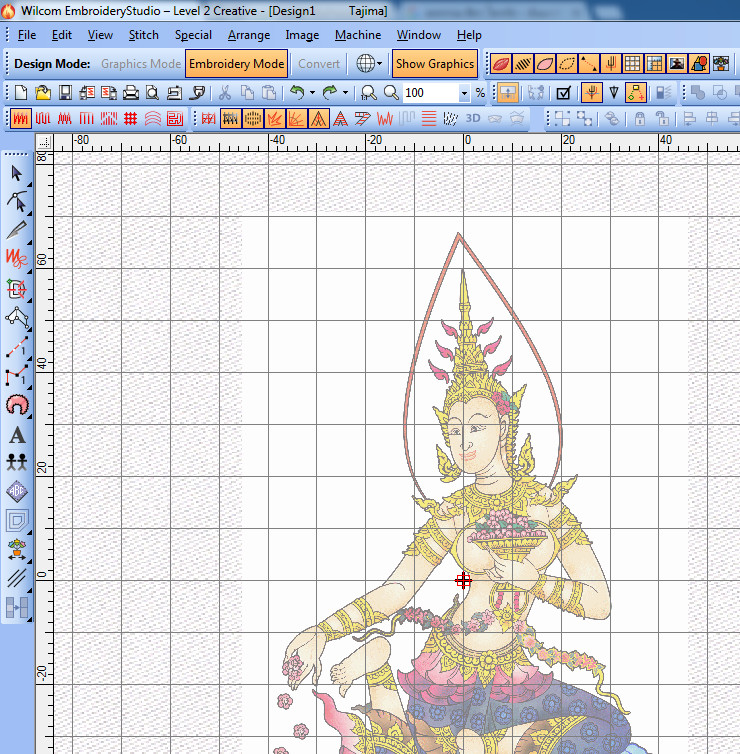Open the Help menu

[469, 35]
